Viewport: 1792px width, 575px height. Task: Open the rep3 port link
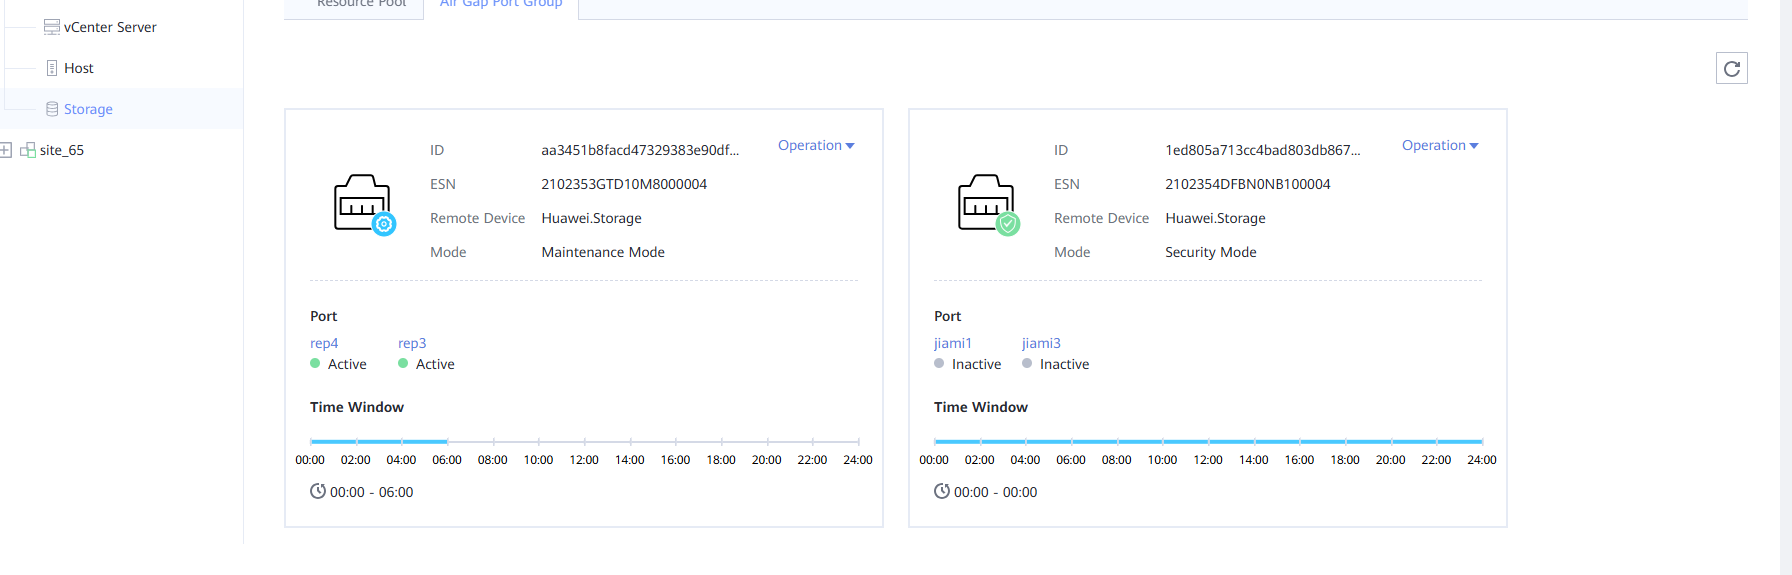(x=412, y=343)
